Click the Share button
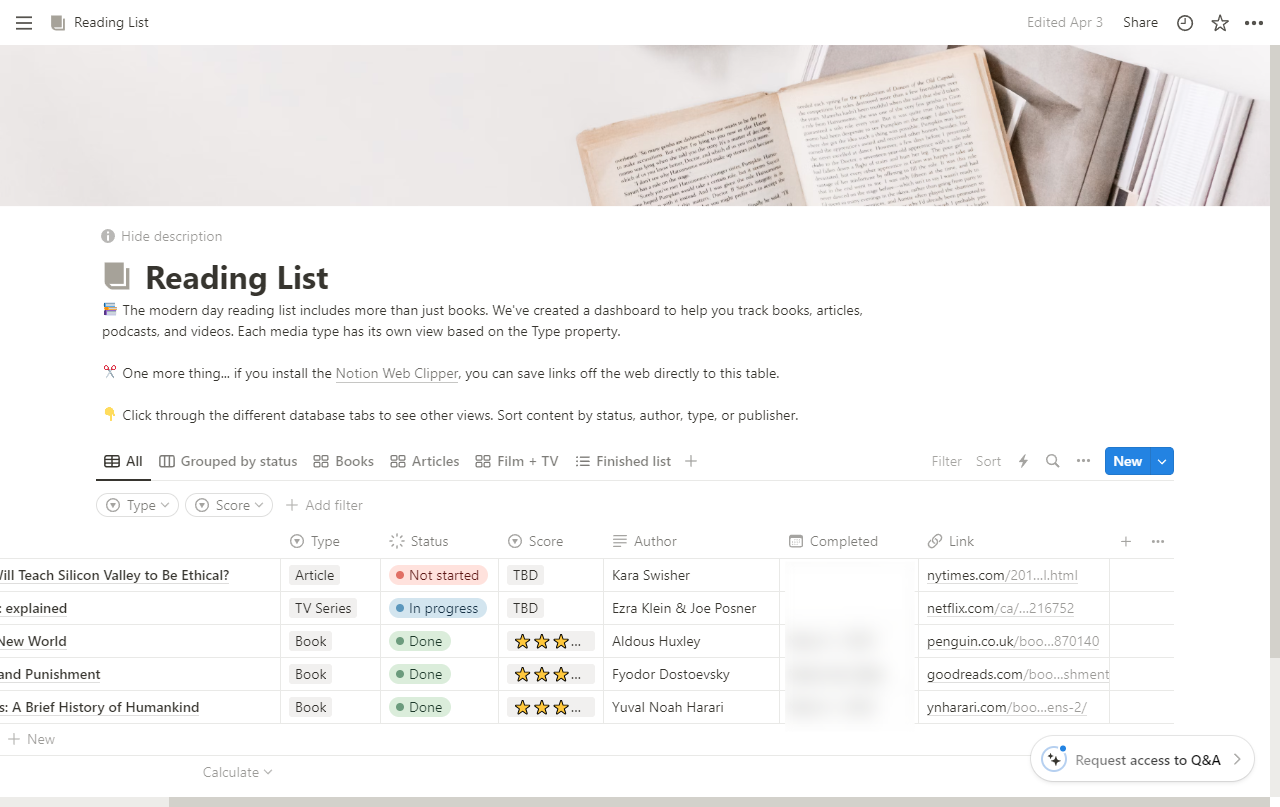 click(1140, 22)
